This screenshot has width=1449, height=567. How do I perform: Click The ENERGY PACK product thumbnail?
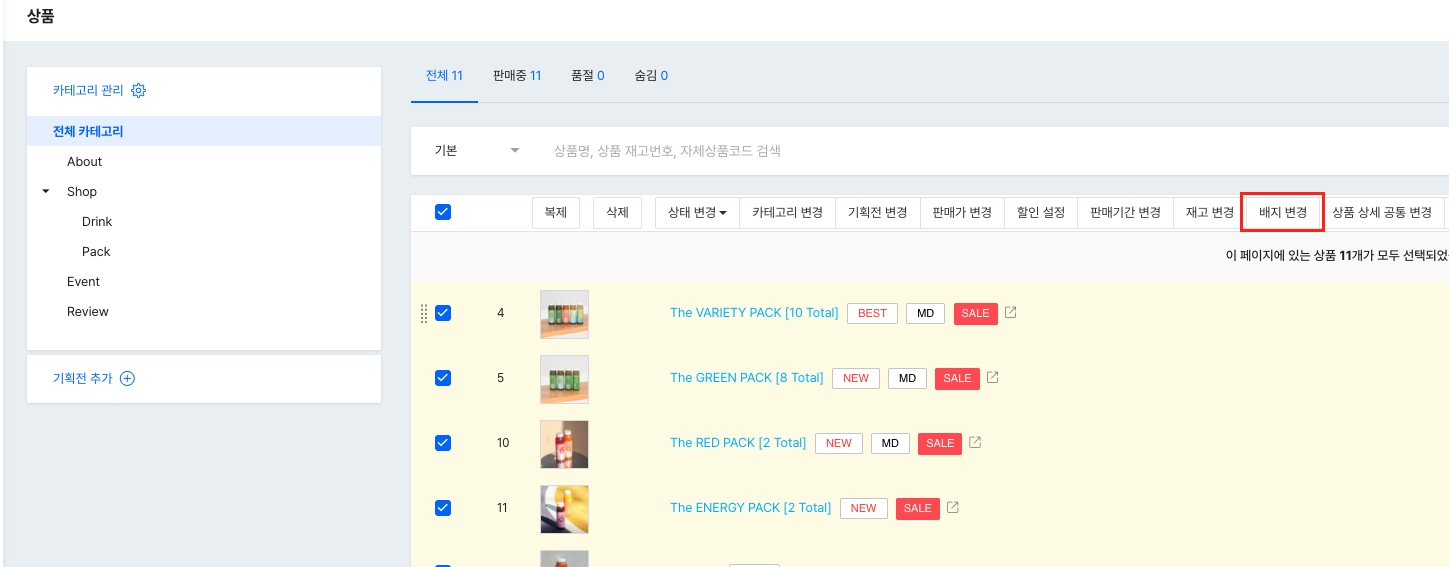pyautogui.click(x=564, y=509)
